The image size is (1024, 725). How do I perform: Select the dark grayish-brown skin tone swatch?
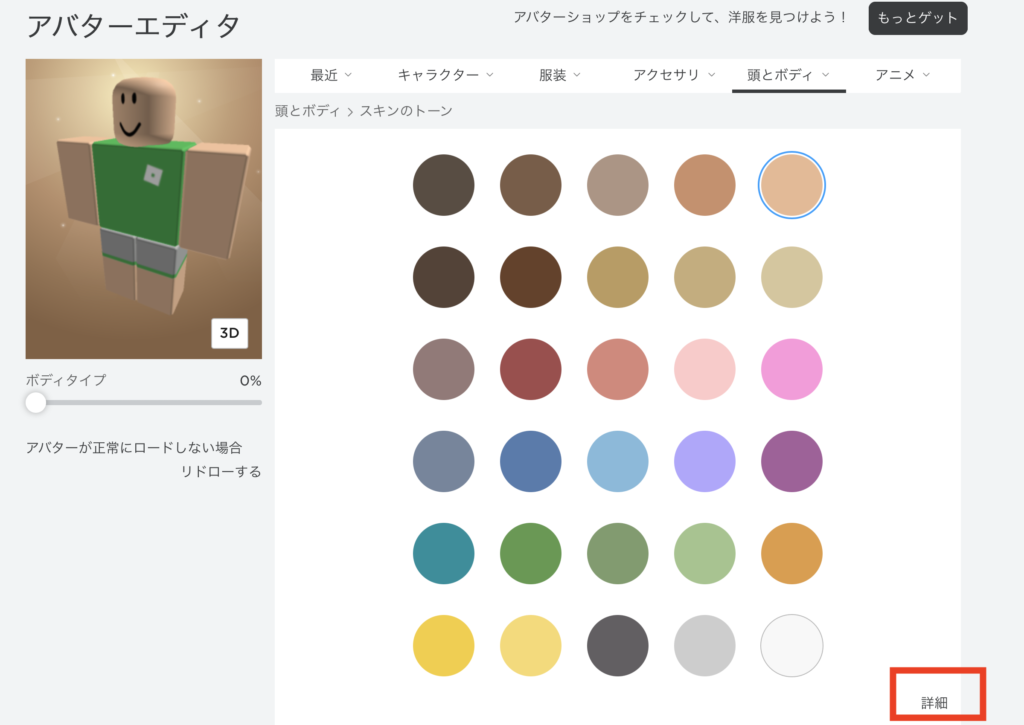pyautogui.click(x=443, y=185)
